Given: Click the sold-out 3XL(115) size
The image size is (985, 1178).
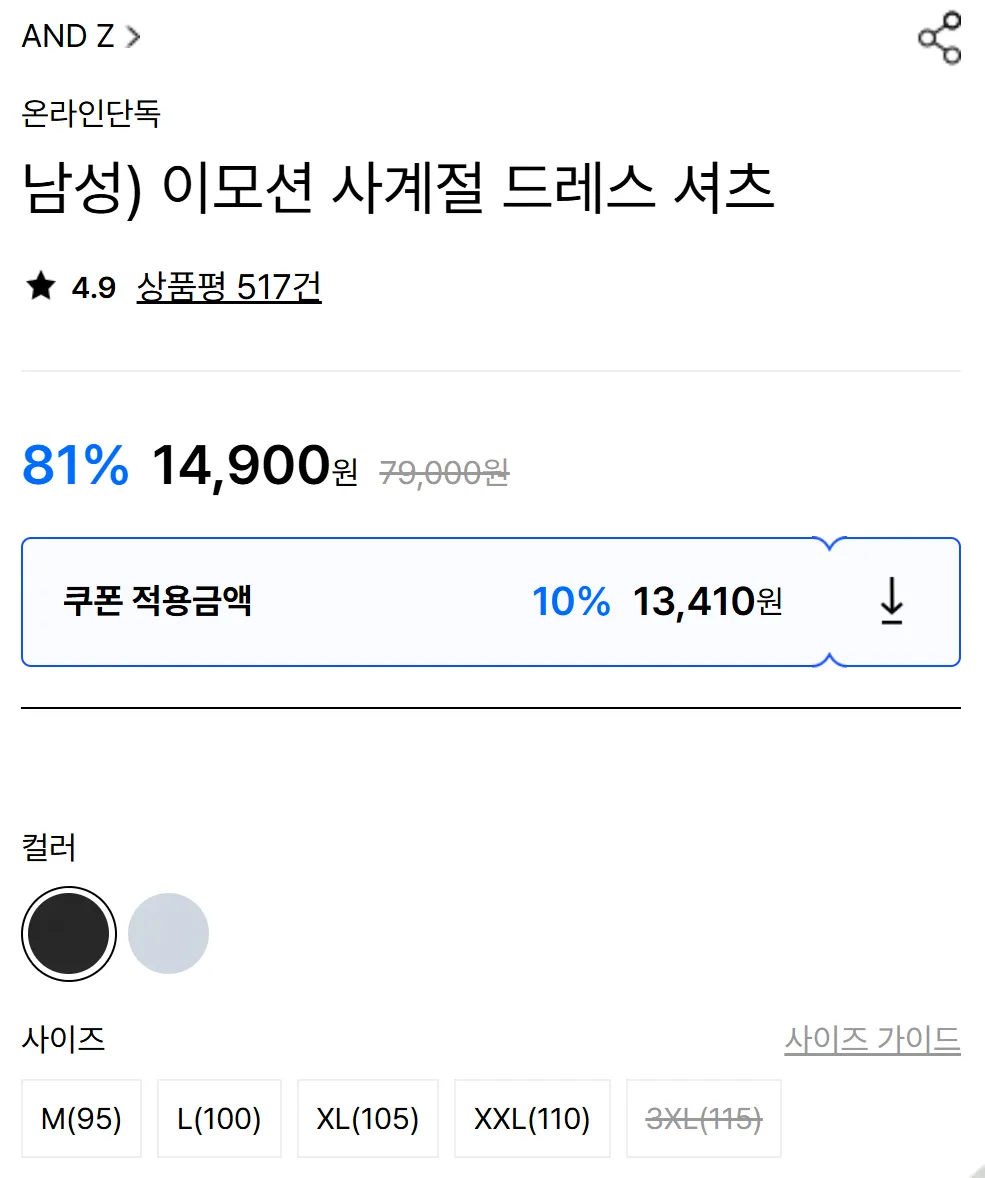Looking at the screenshot, I should pos(704,1118).
